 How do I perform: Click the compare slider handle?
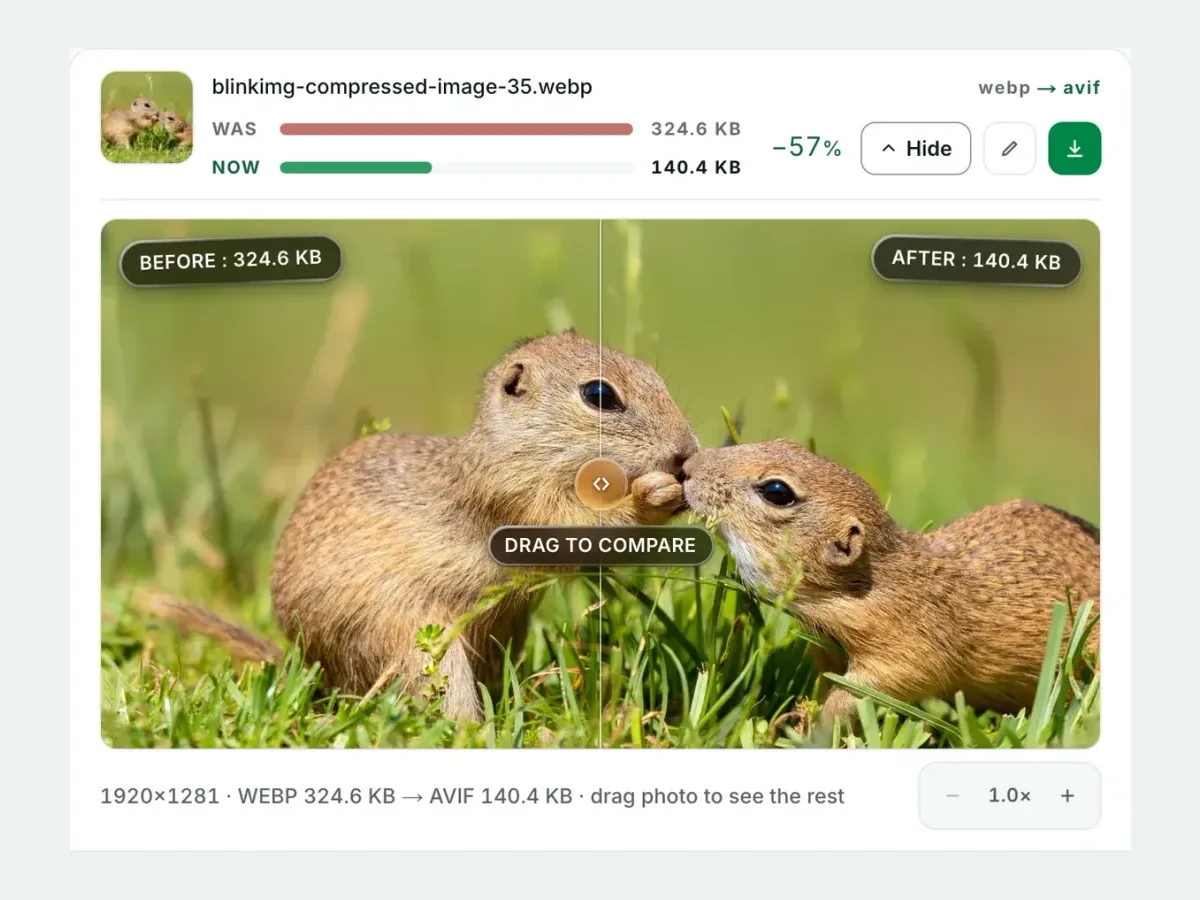(x=601, y=484)
